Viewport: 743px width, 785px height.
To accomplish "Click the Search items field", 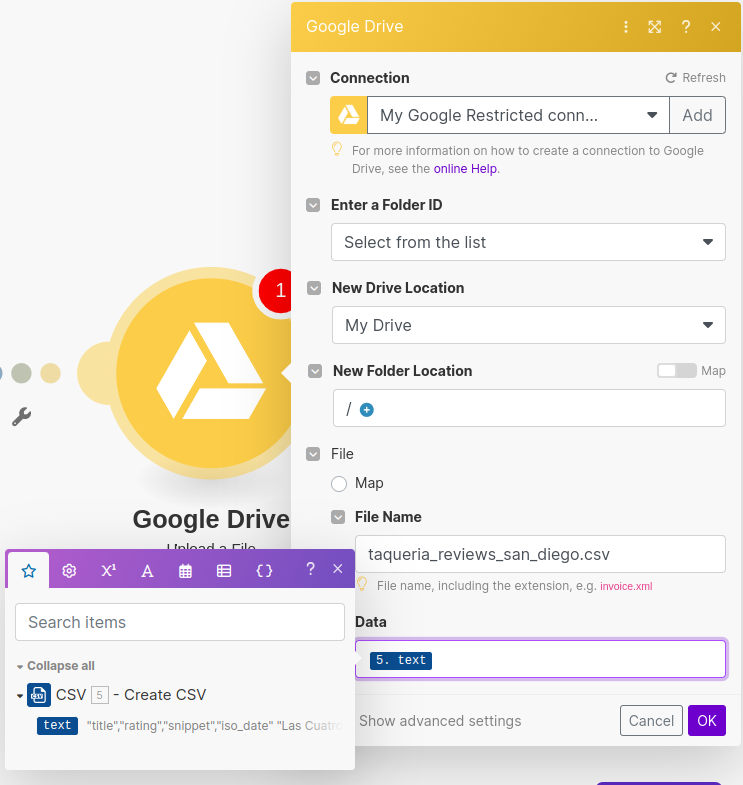I will (x=180, y=622).
